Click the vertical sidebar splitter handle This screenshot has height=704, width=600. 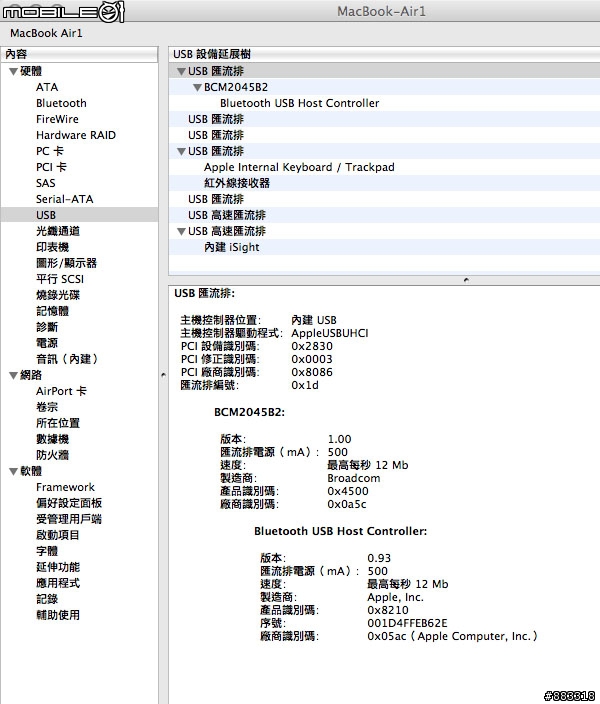pos(163,374)
